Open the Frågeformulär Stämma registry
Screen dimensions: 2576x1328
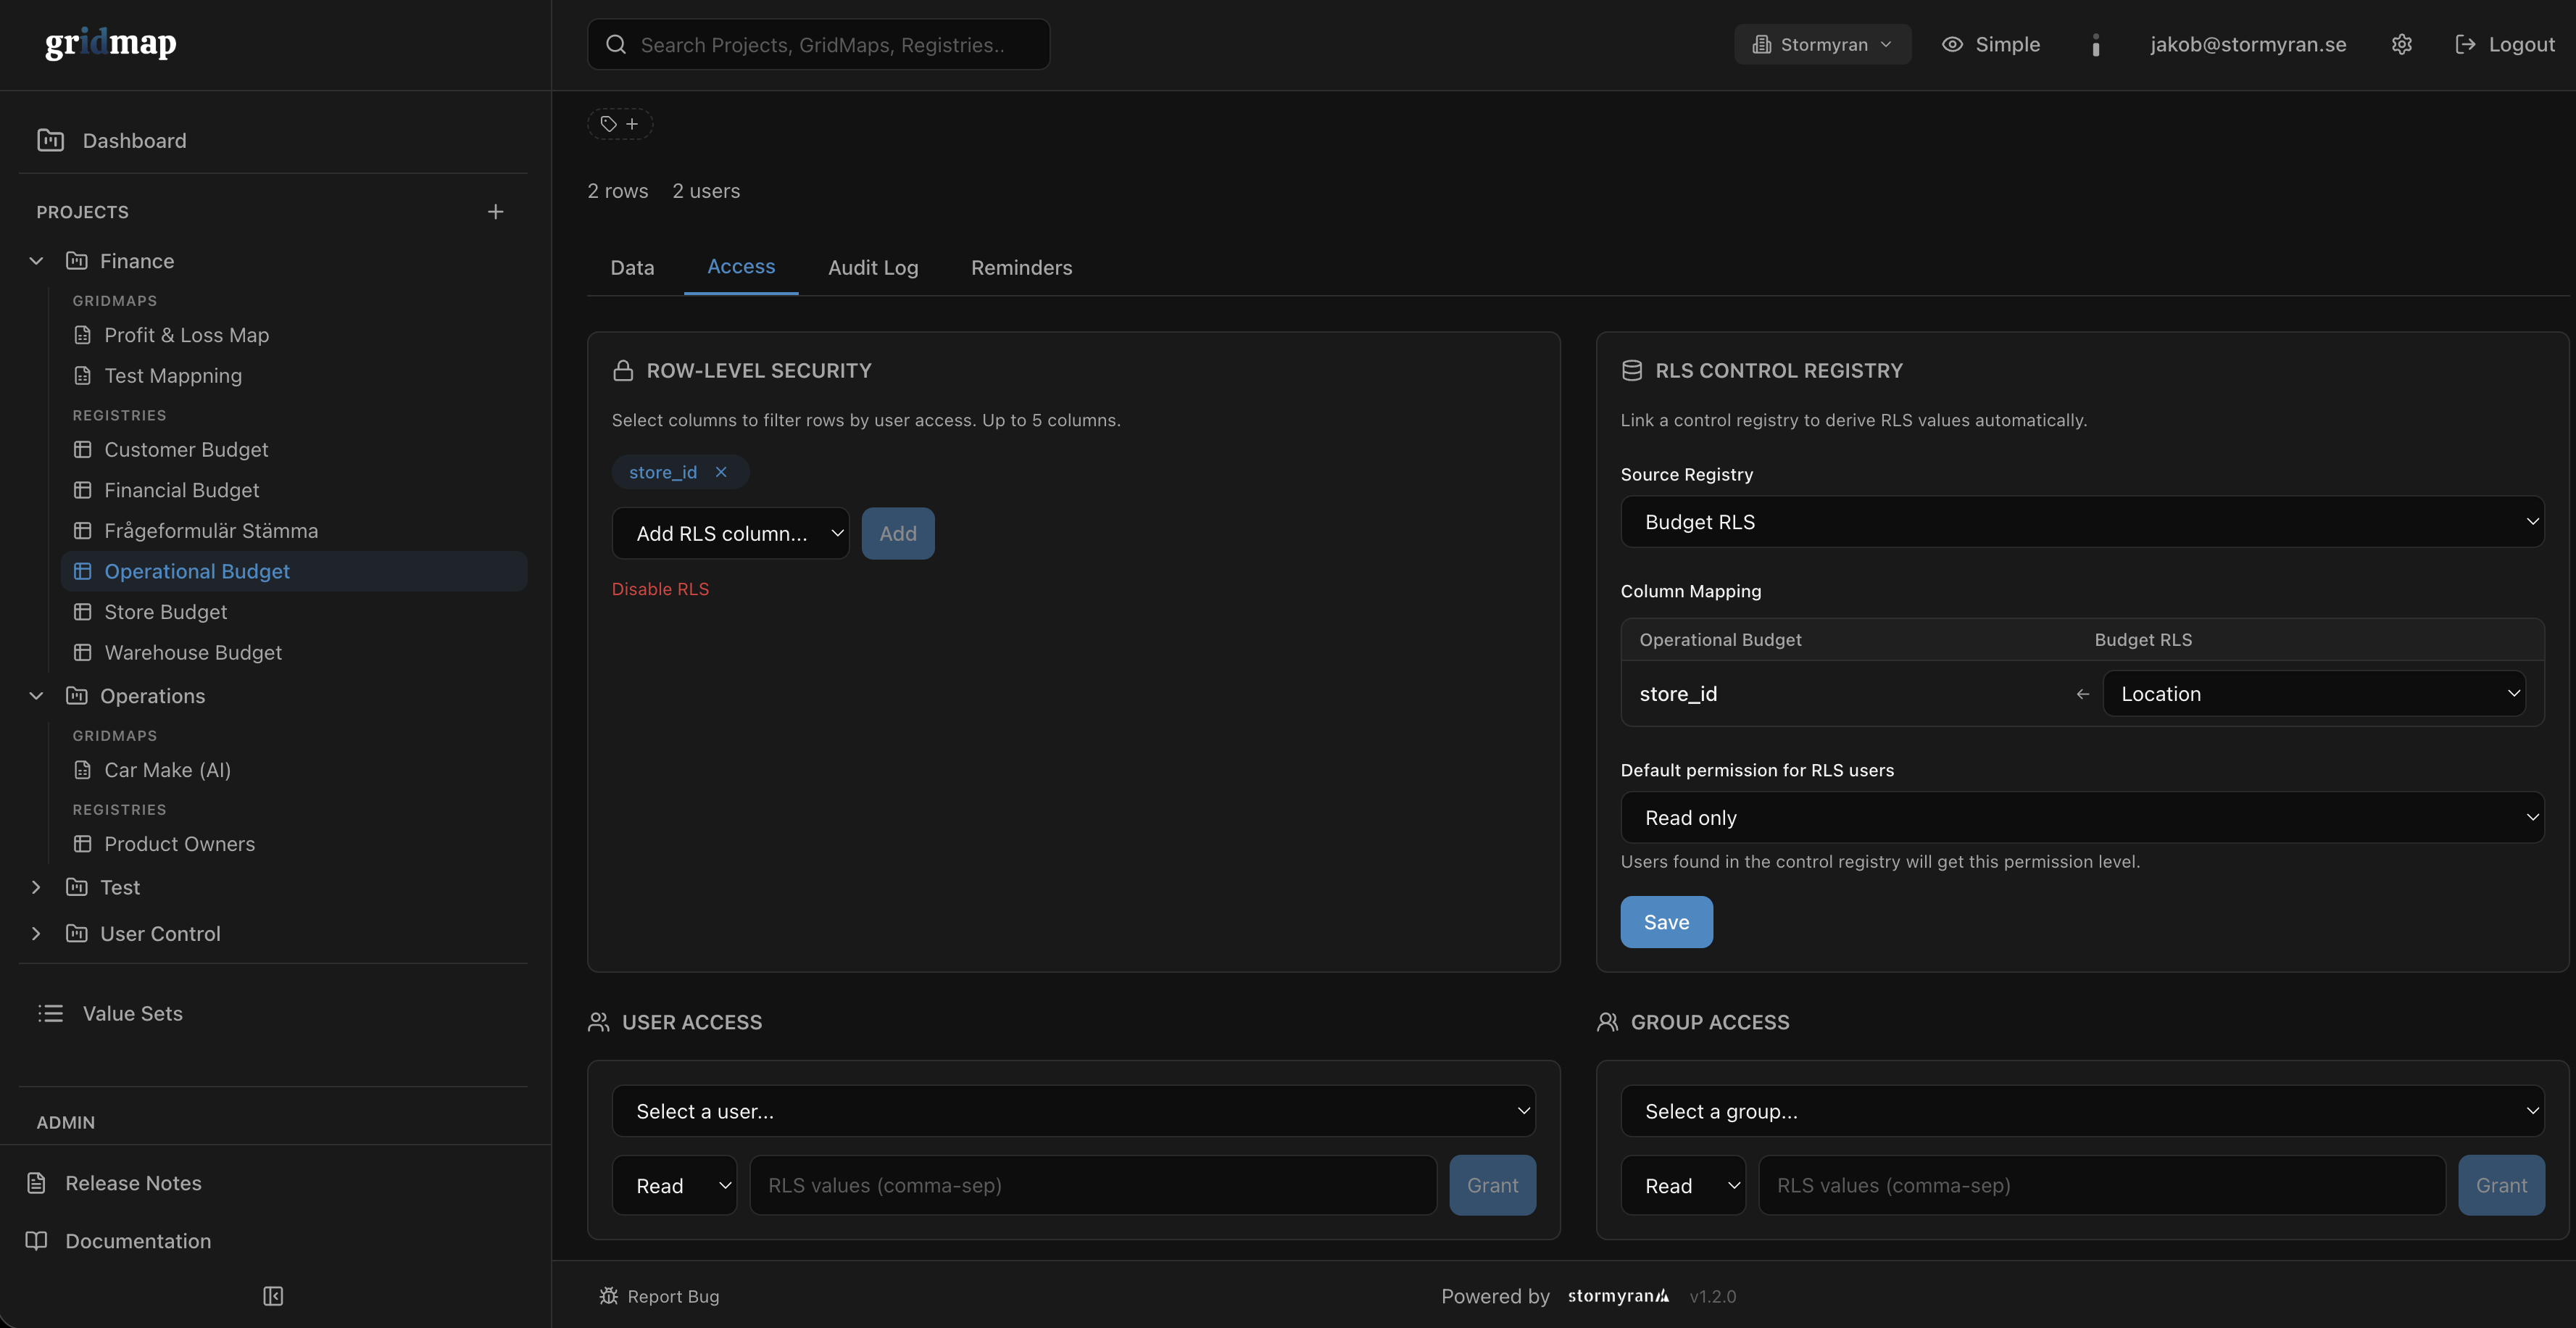pyautogui.click(x=294, y=531)
